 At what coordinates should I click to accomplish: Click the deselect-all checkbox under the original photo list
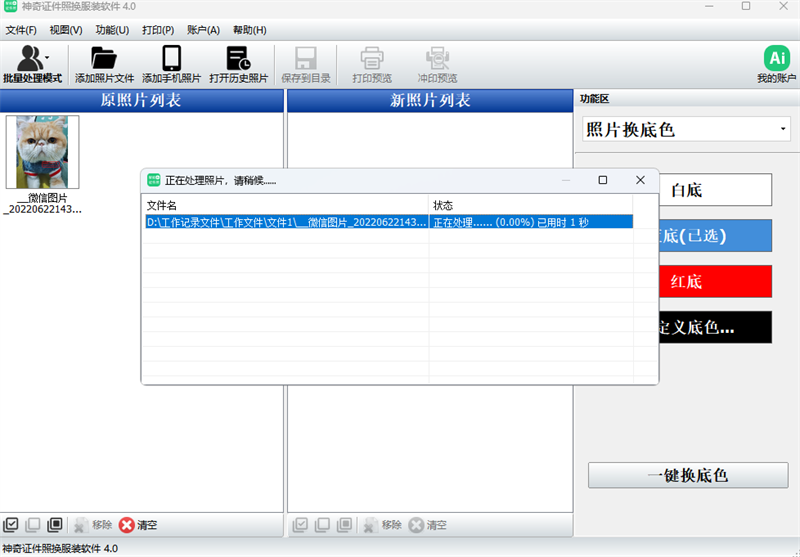[33, 525]
